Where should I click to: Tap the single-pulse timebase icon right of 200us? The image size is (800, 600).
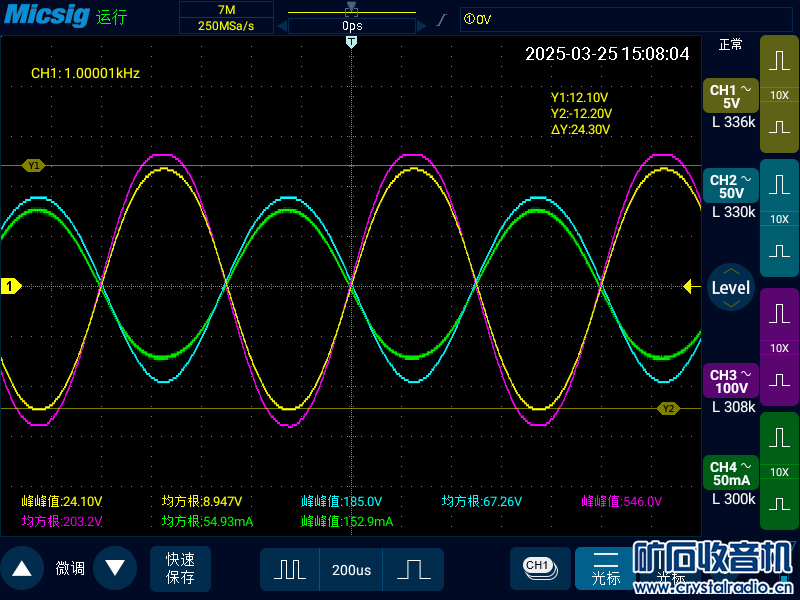point(411,569)
